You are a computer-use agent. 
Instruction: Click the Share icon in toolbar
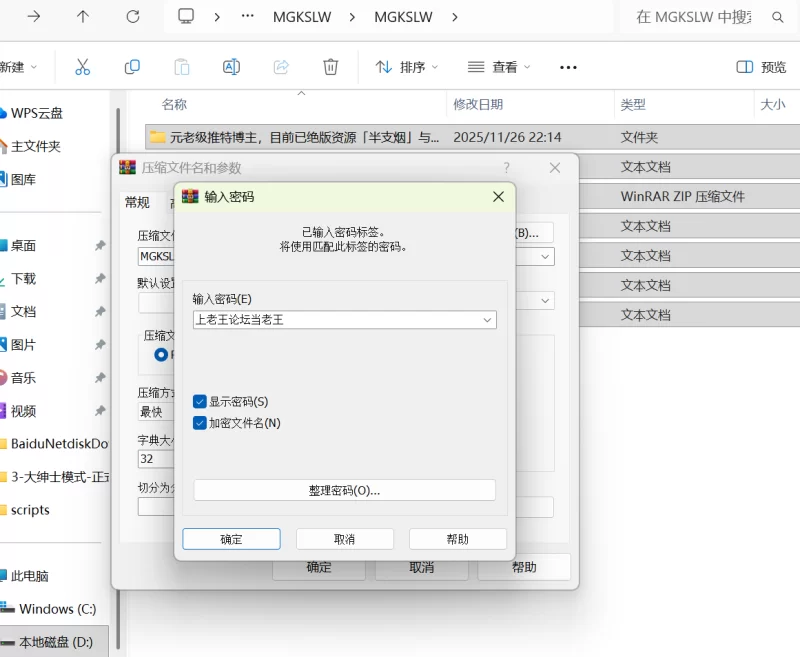pos(281,67)
